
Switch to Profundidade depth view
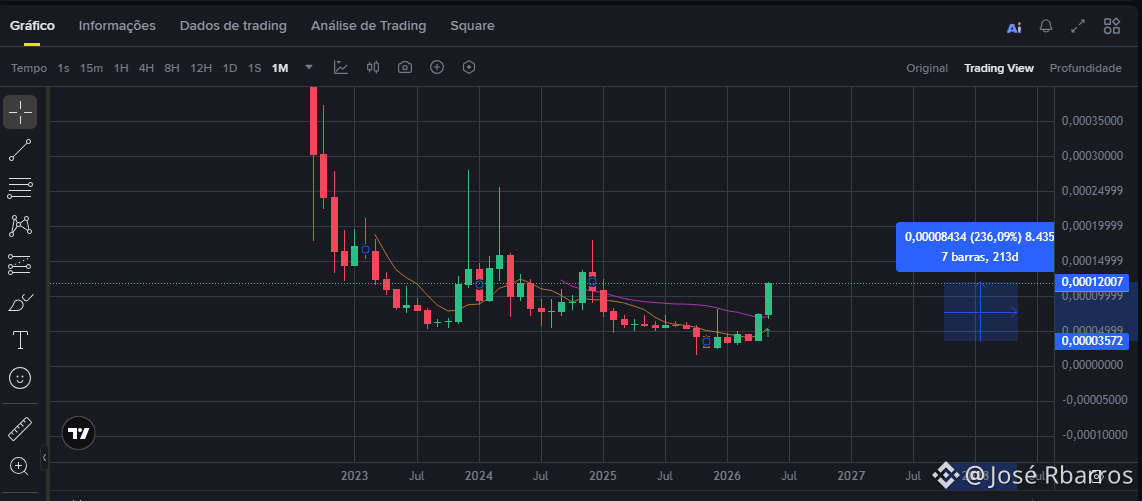1085,68
